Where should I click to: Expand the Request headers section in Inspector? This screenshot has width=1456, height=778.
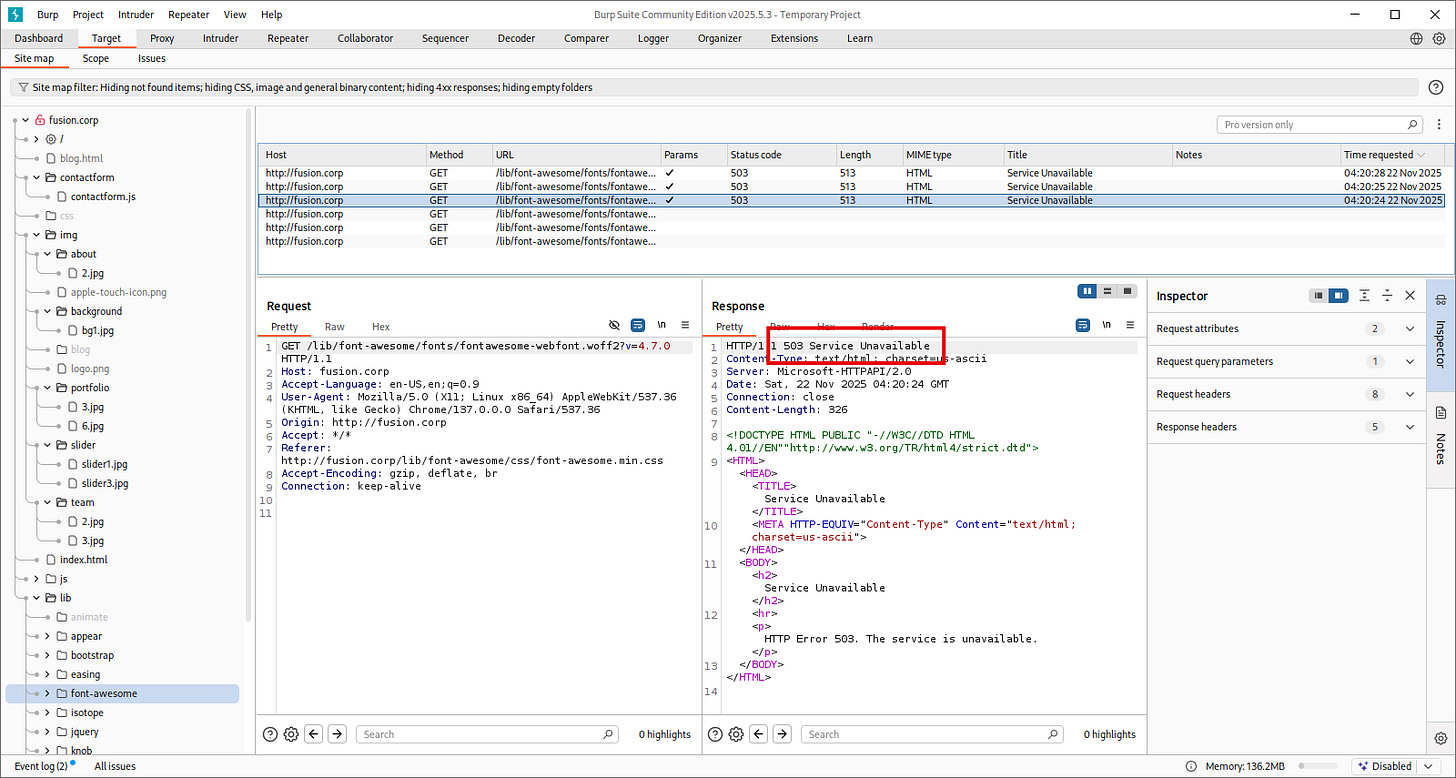point(1409,394)
